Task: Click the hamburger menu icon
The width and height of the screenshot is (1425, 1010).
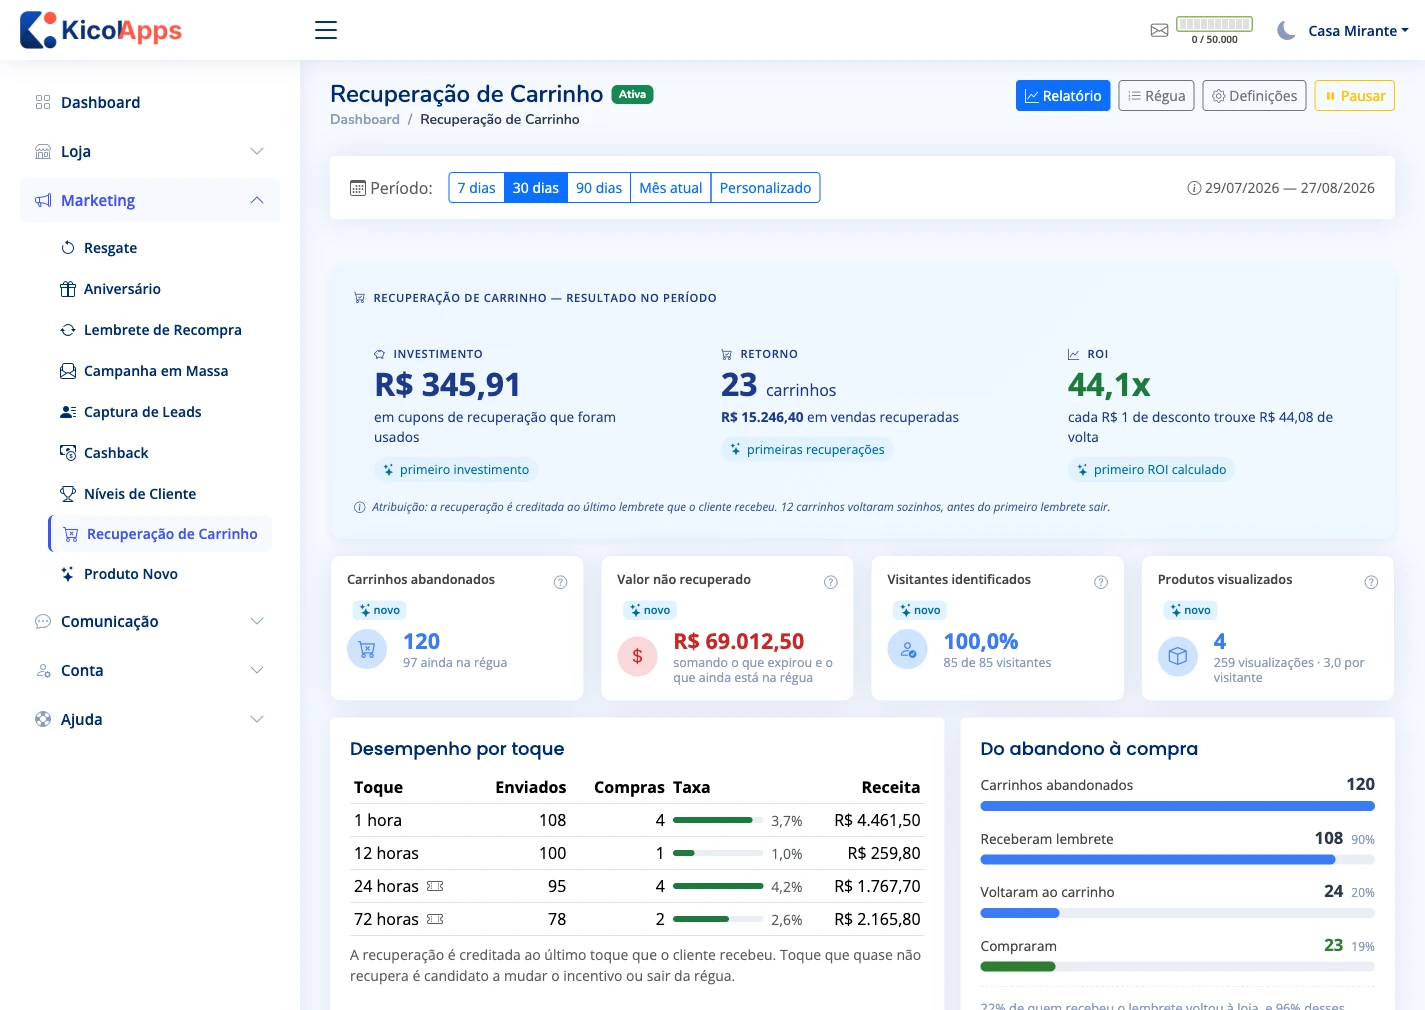Action: point(326,30)
